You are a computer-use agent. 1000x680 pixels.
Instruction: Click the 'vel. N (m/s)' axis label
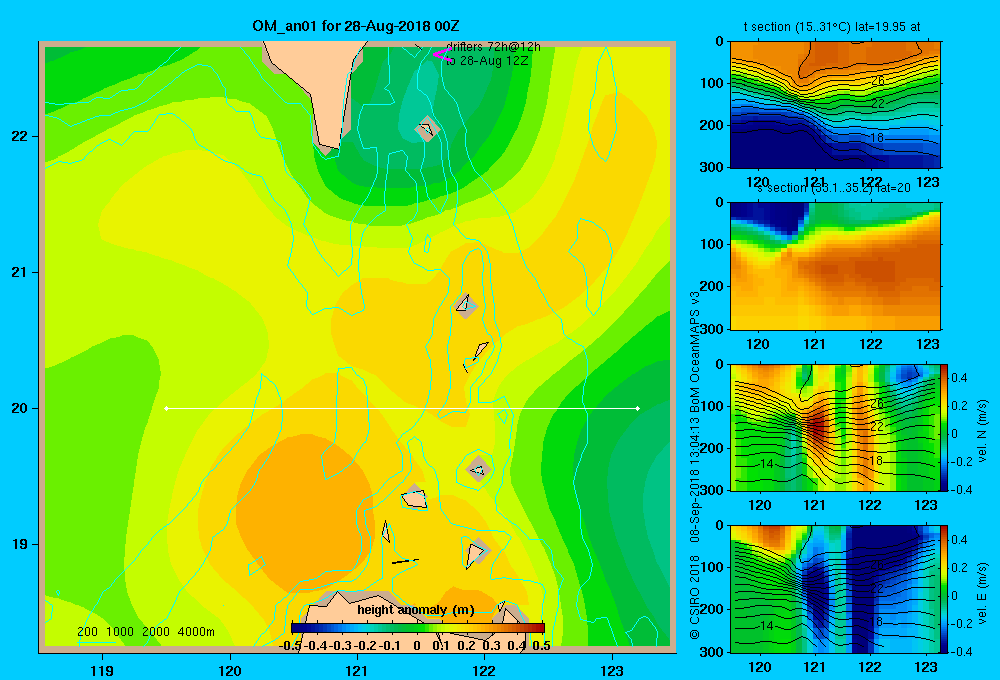tap(982, 431)
